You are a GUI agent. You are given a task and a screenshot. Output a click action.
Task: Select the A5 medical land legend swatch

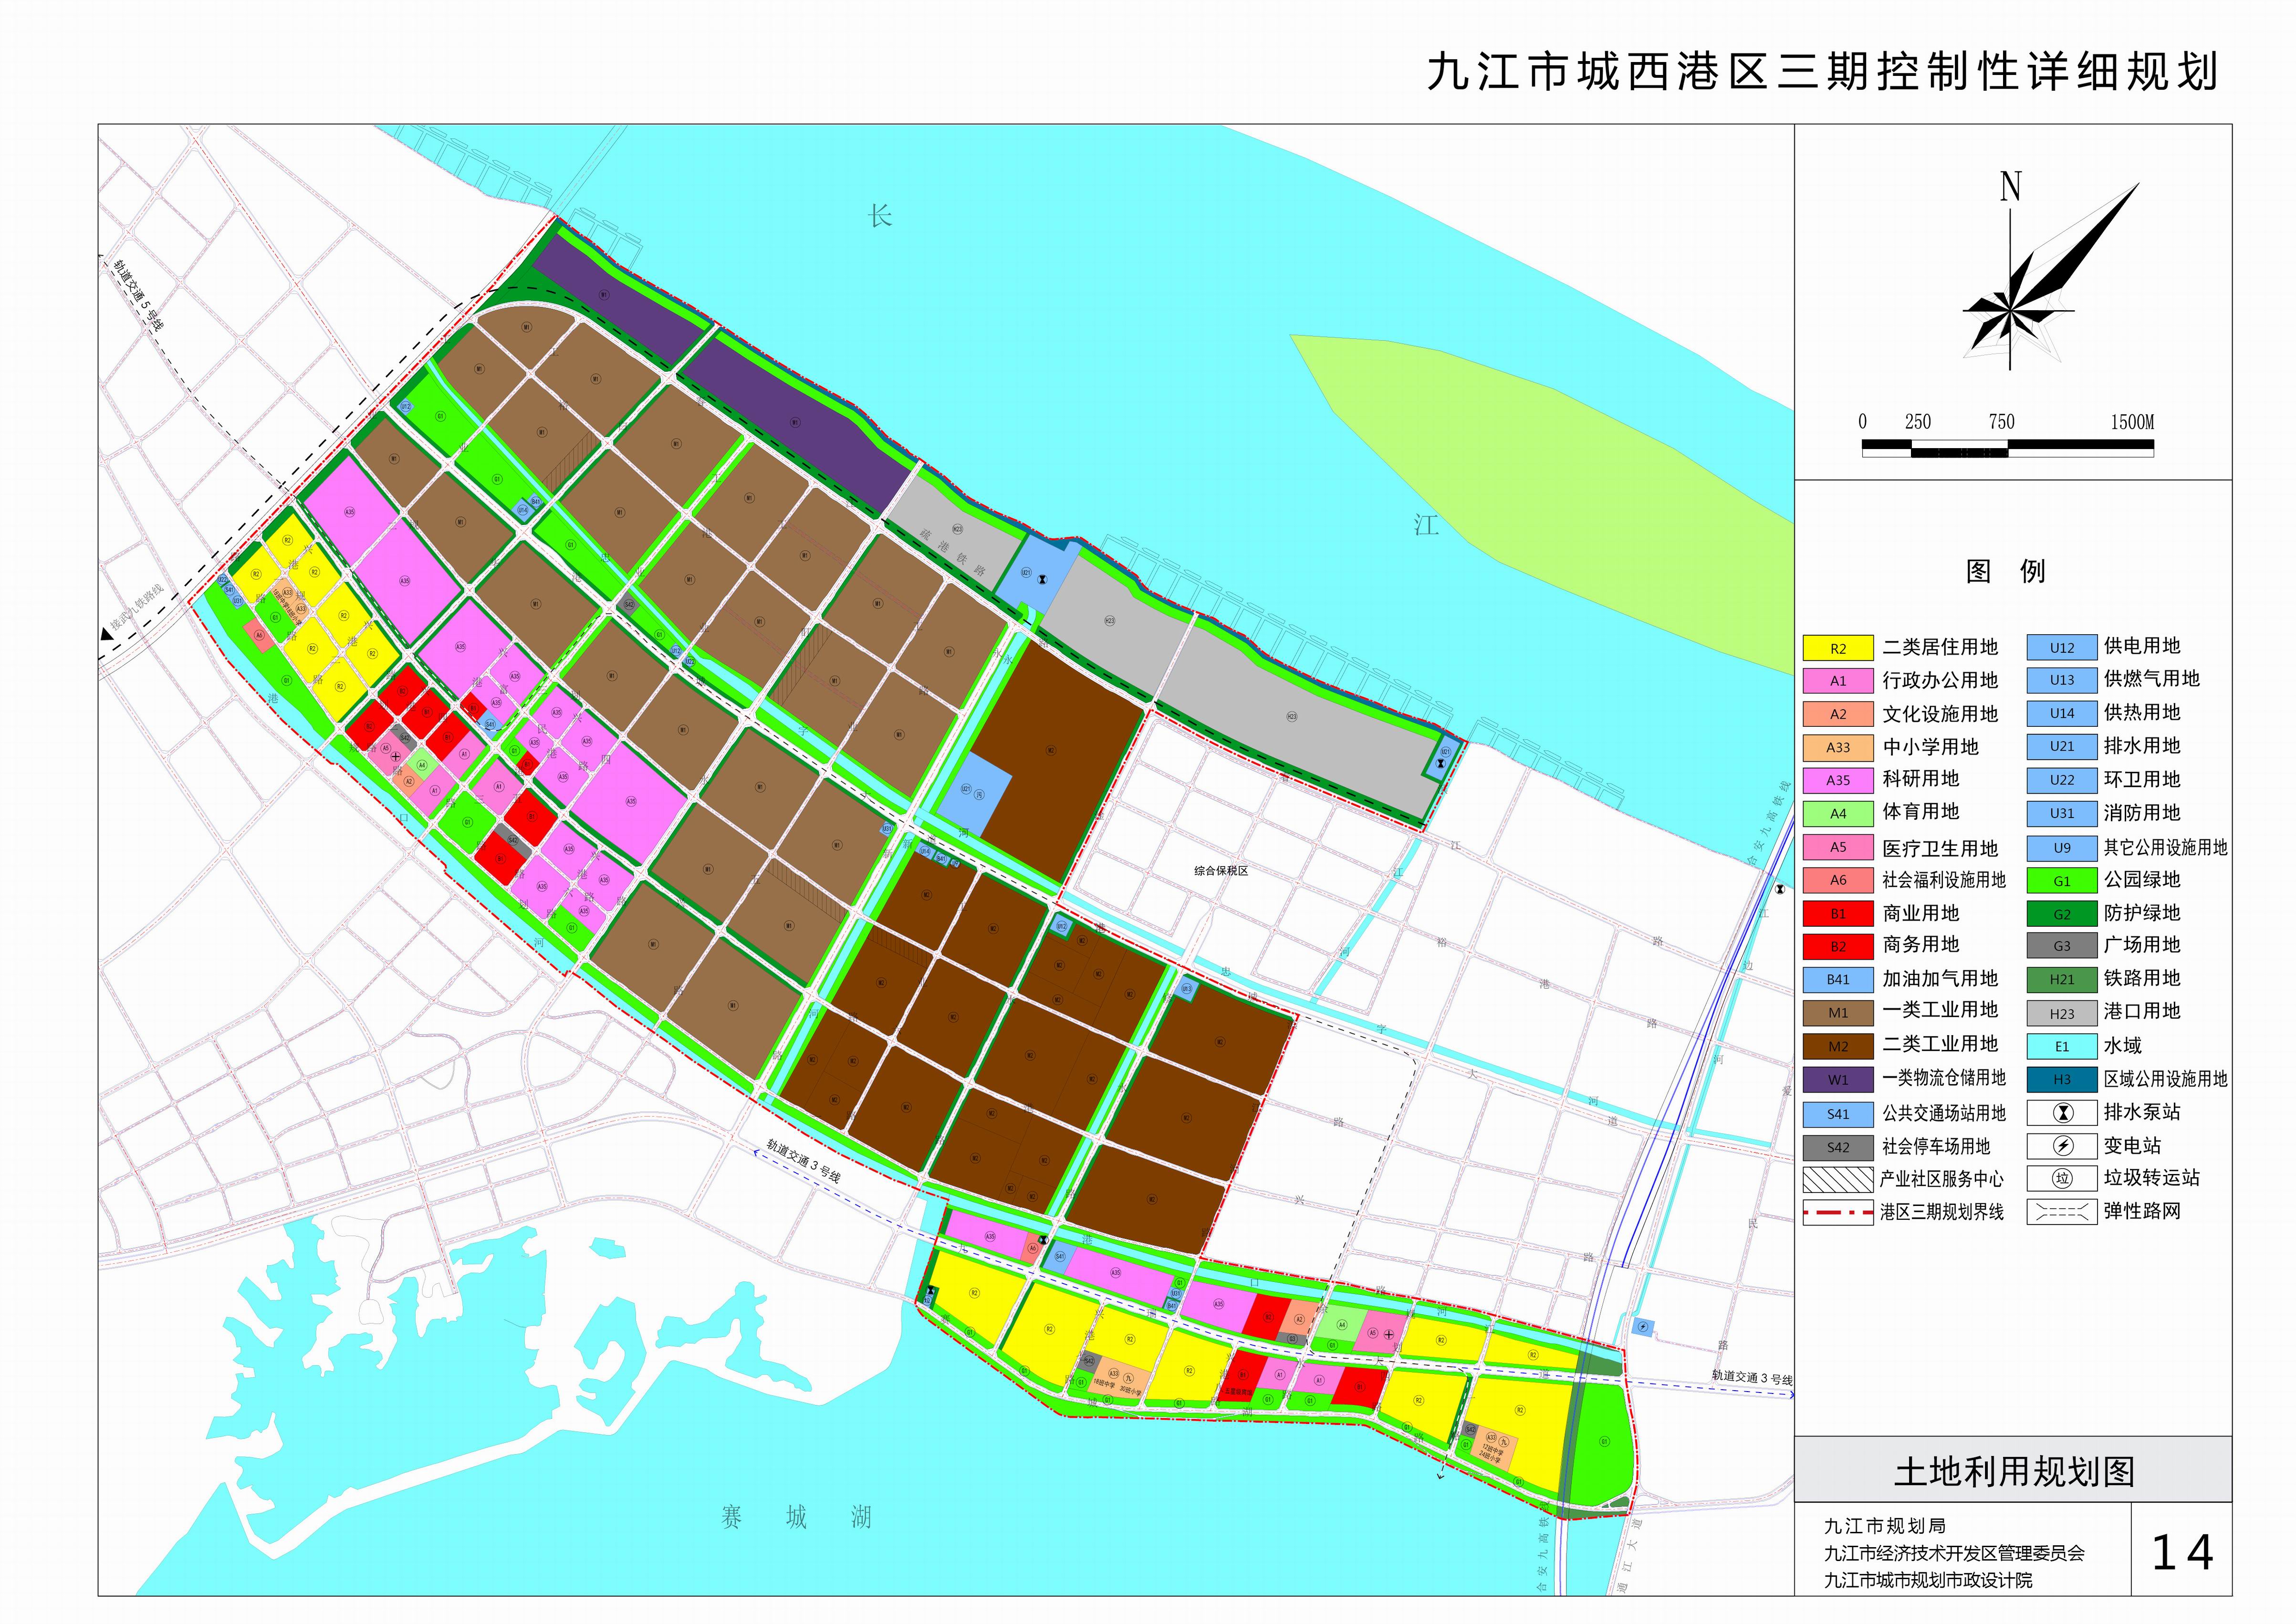(x=1838, y=847)
